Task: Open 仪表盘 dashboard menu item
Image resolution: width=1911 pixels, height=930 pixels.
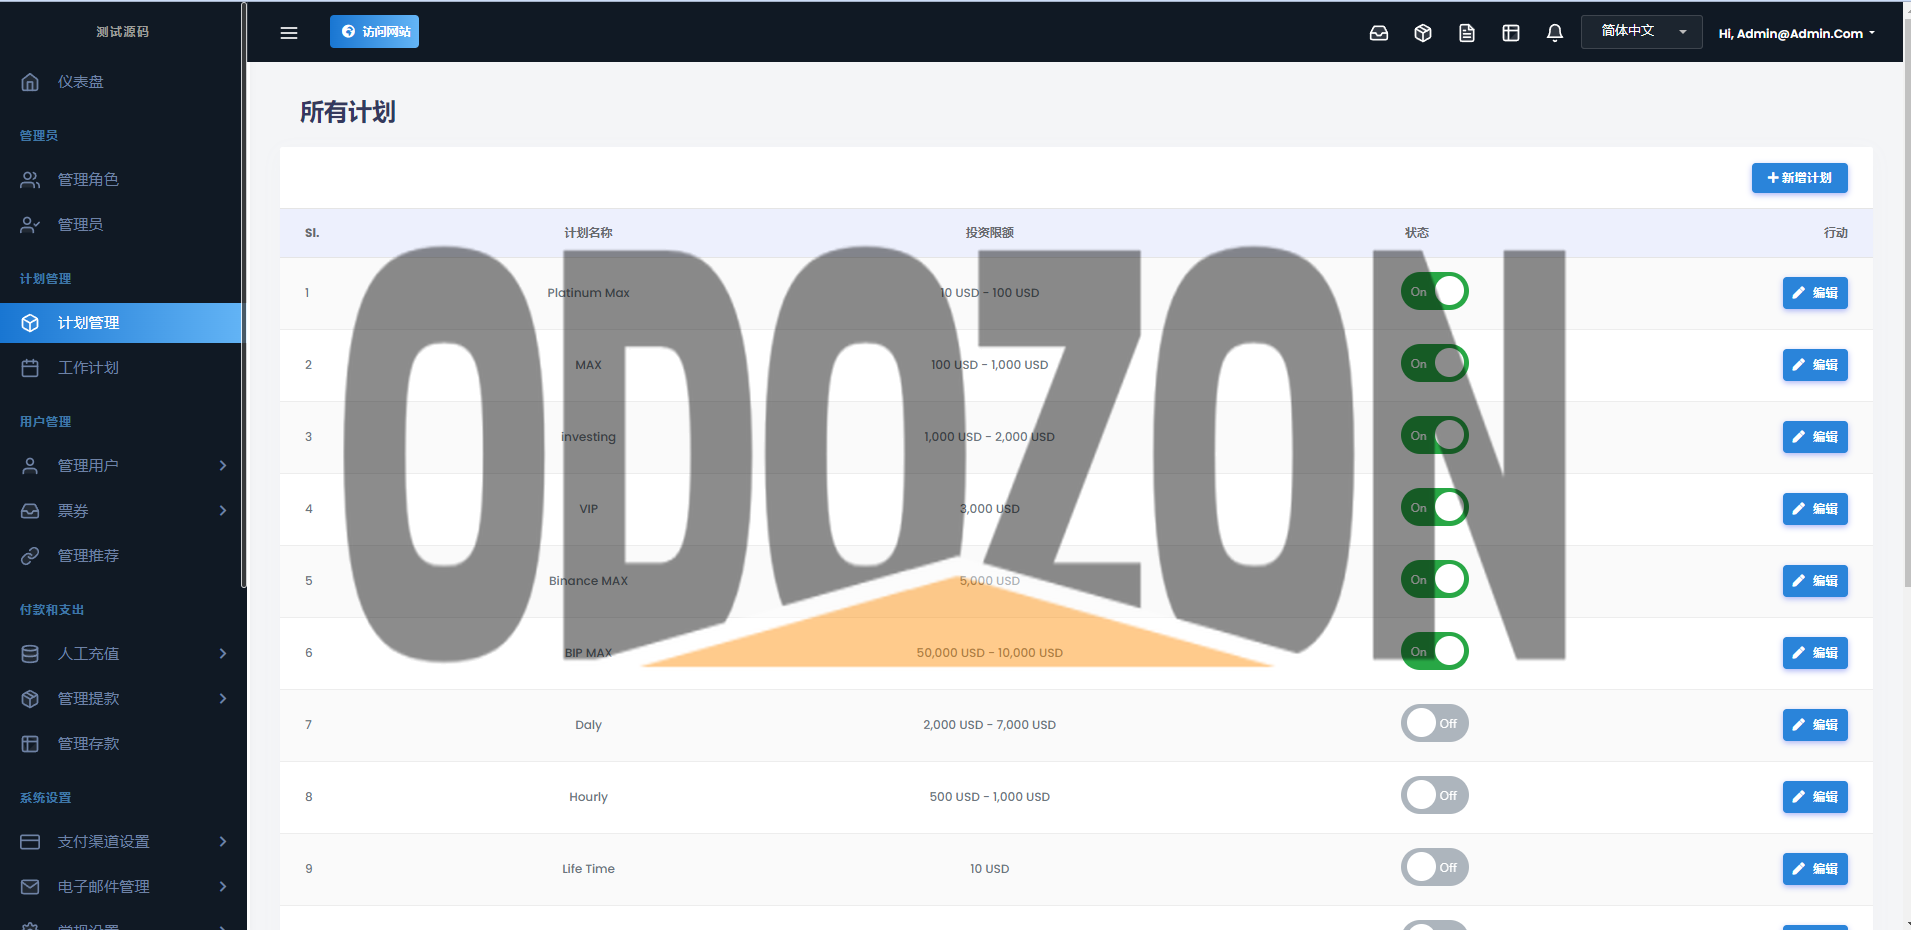Action: click(x=121, y=82)
